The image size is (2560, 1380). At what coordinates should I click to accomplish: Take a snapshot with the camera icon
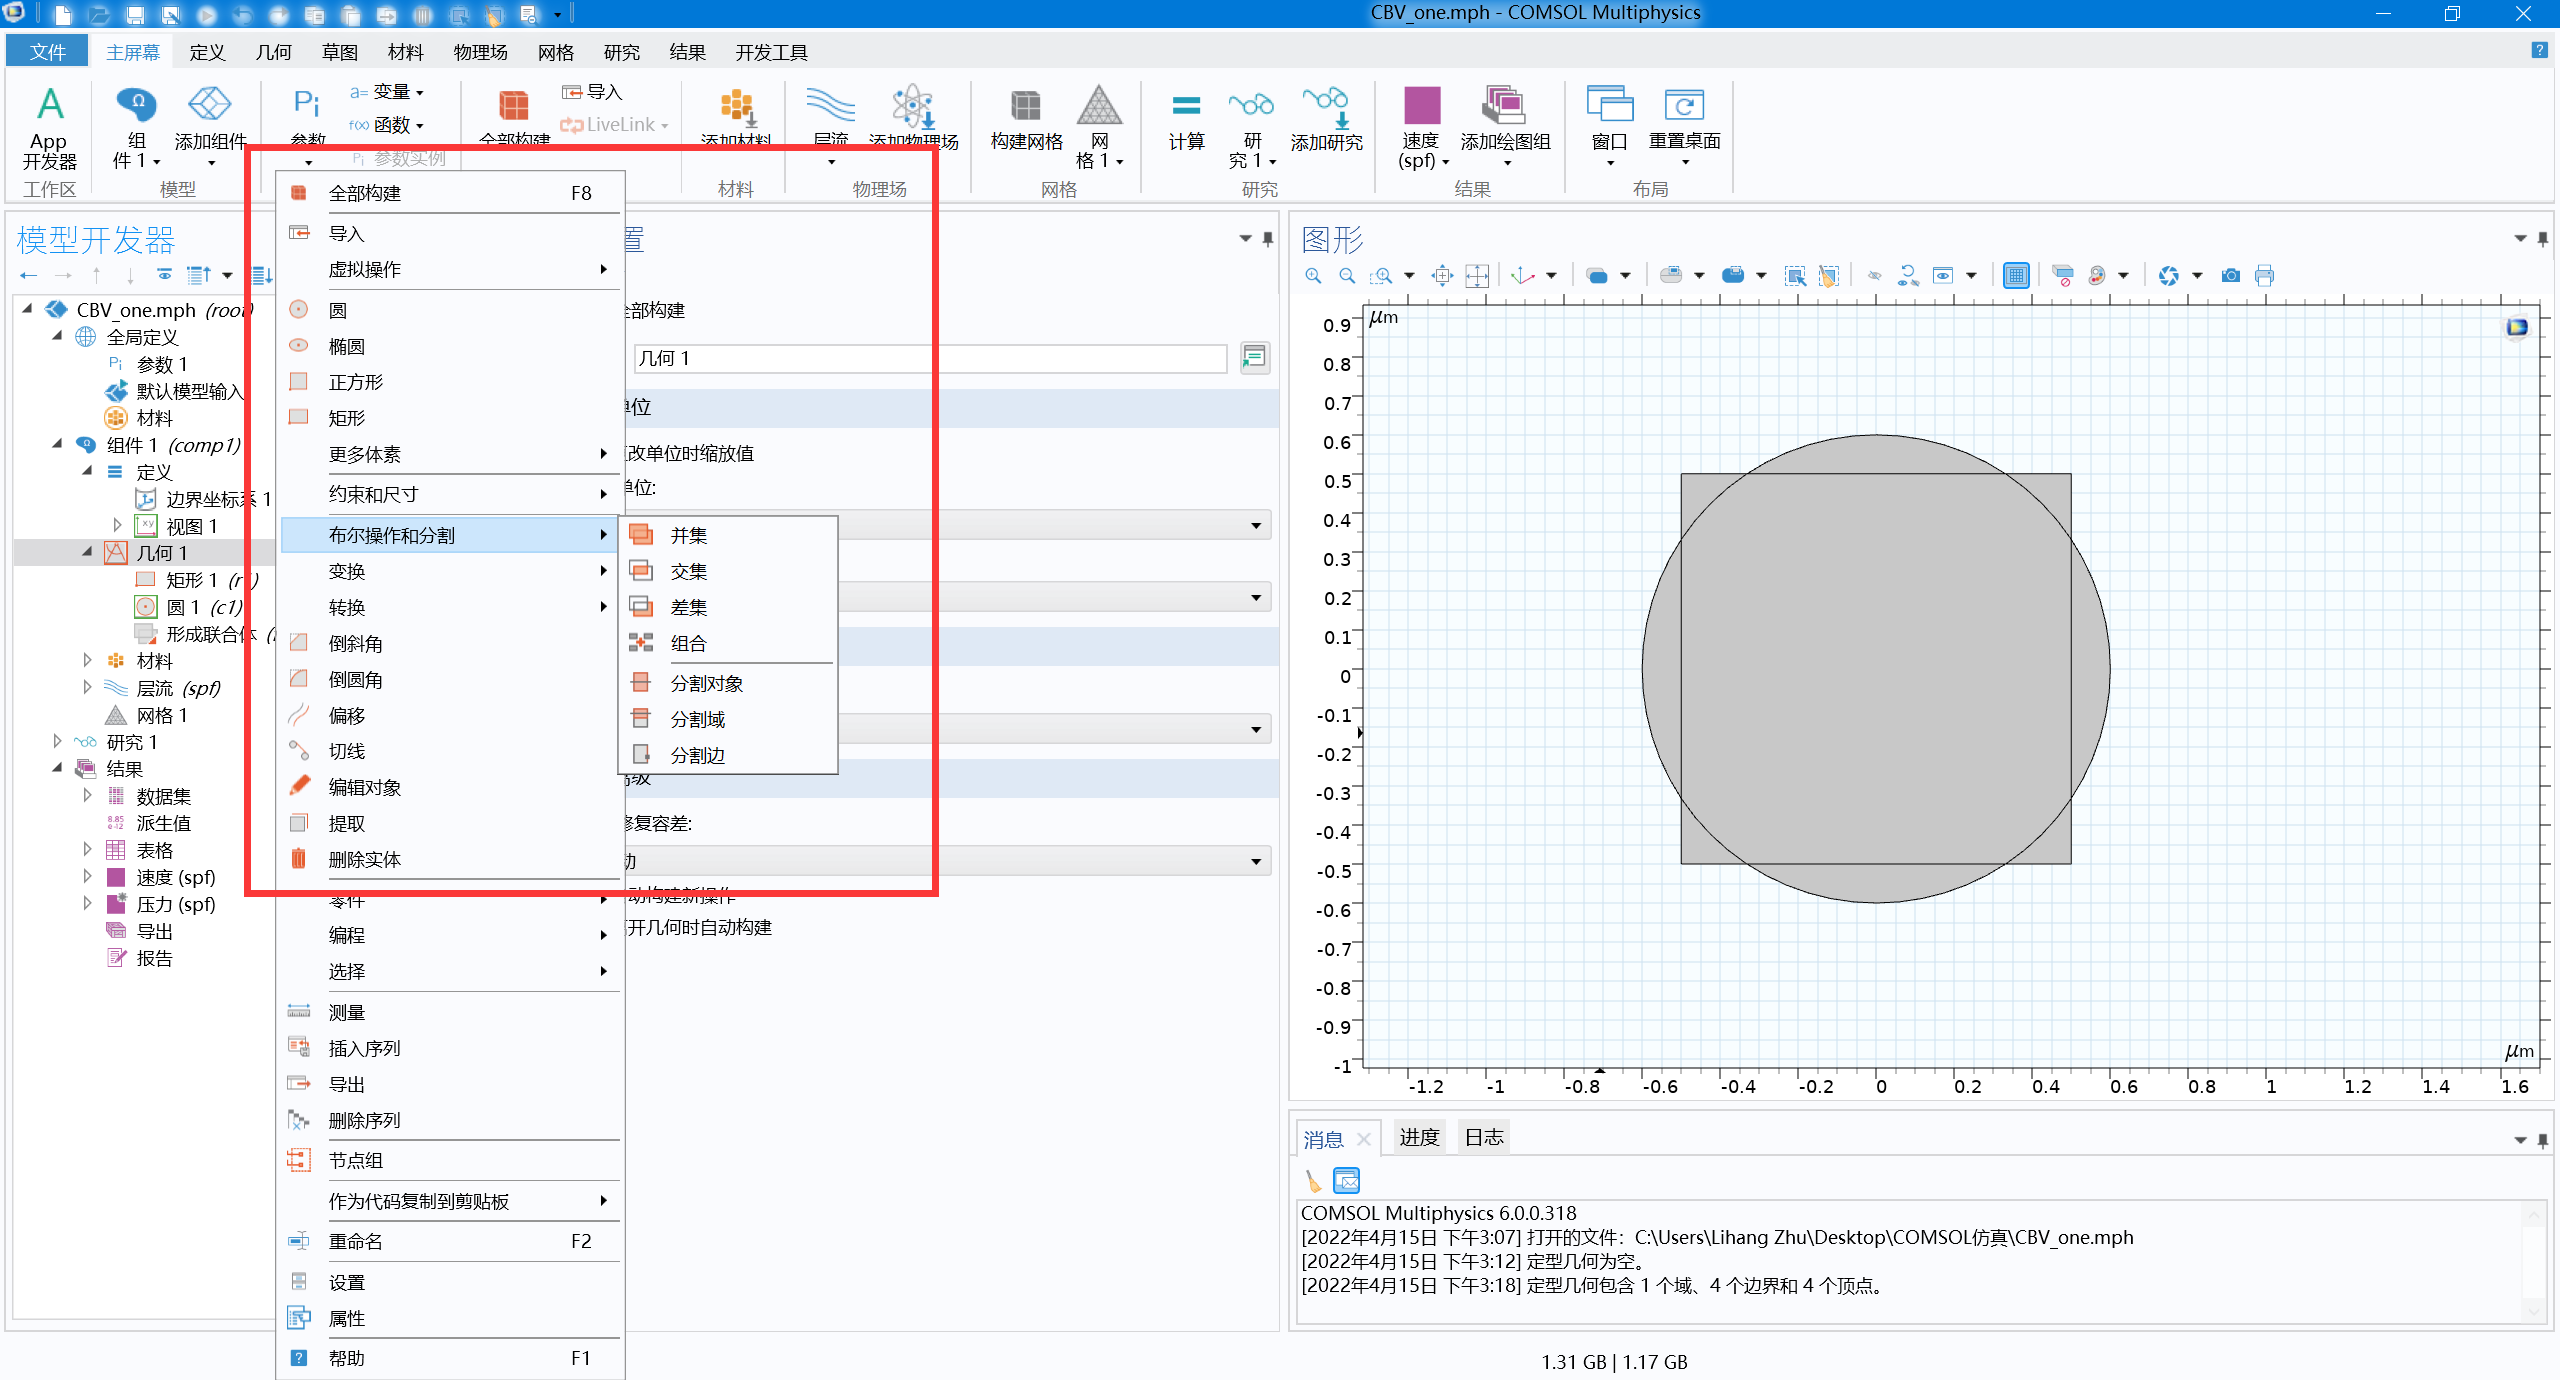click(x=2230, y=276)
